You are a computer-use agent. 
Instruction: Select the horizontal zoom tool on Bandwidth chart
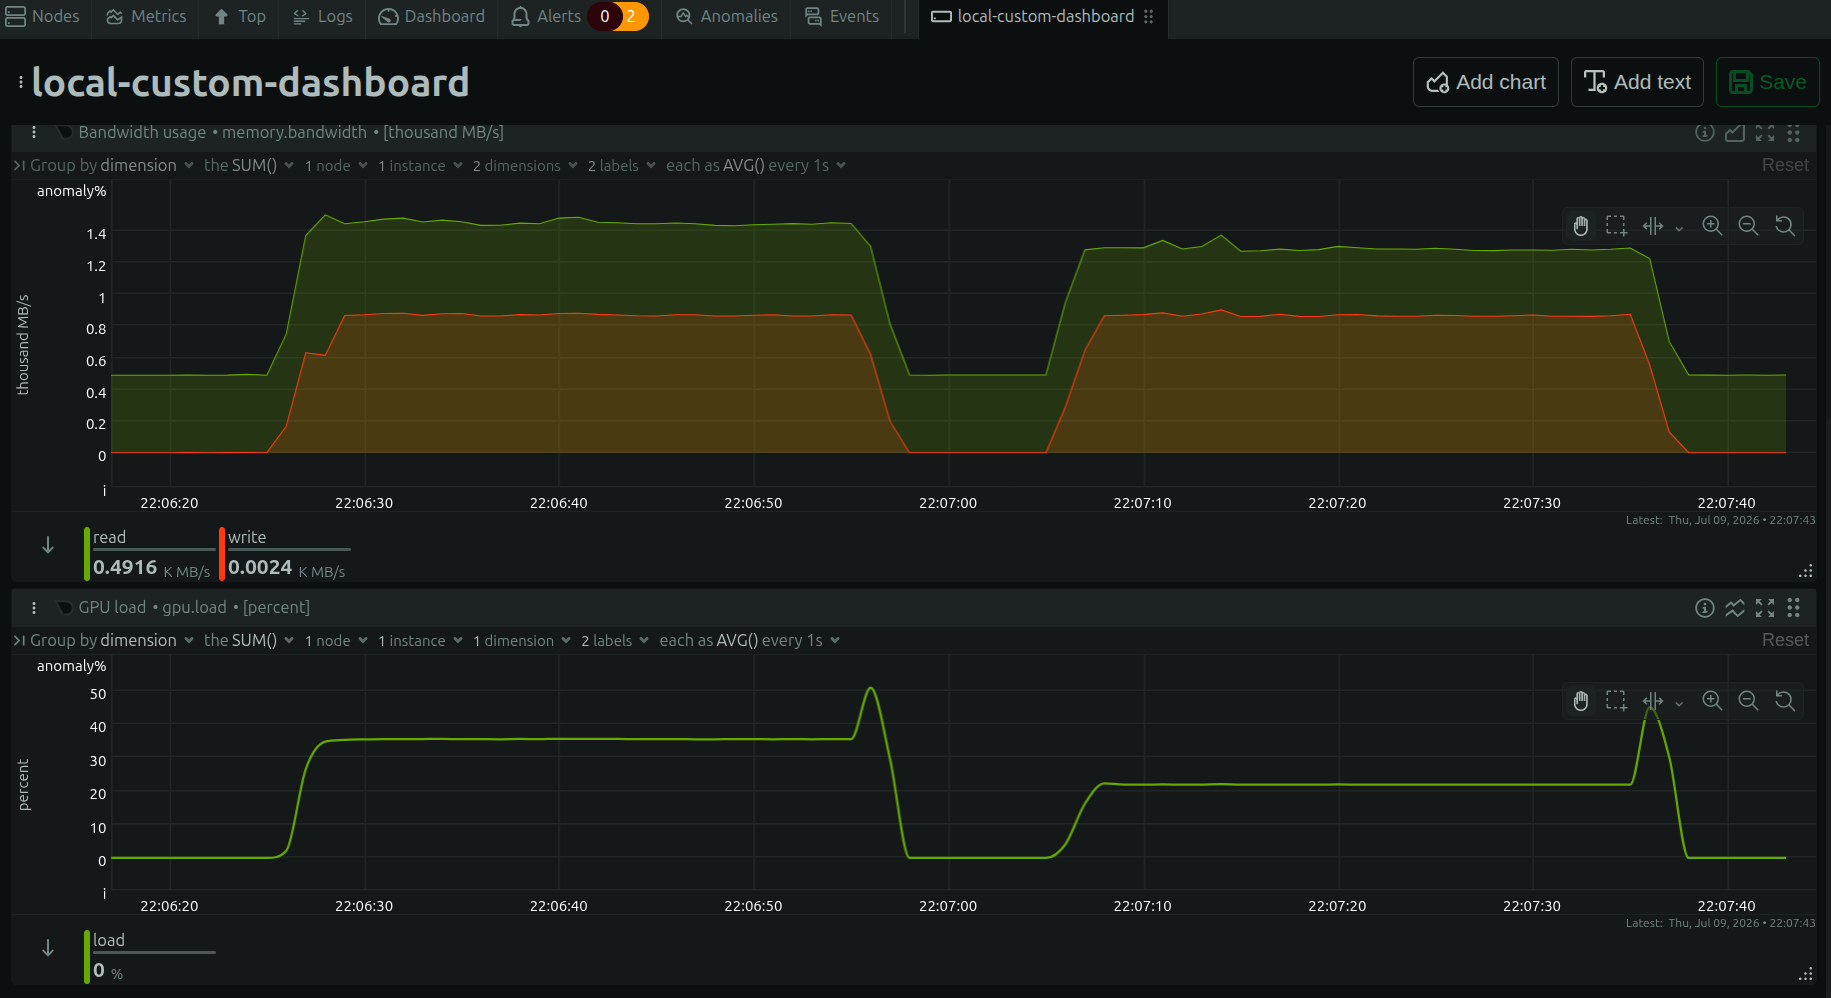[x=1653, y=226]
